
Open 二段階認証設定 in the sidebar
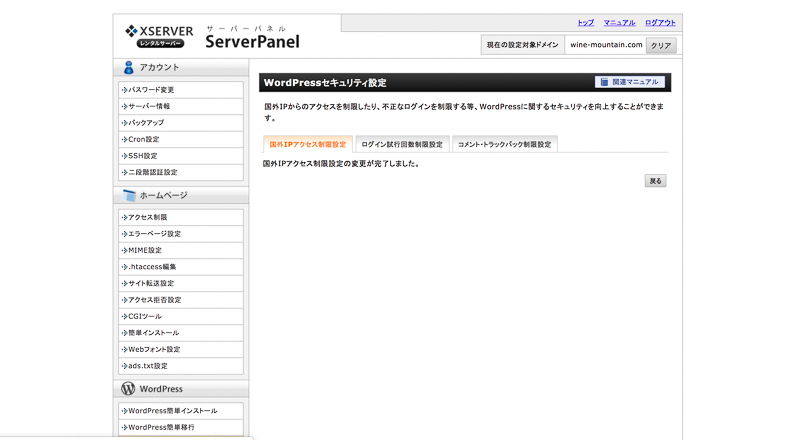pos(181,172)
